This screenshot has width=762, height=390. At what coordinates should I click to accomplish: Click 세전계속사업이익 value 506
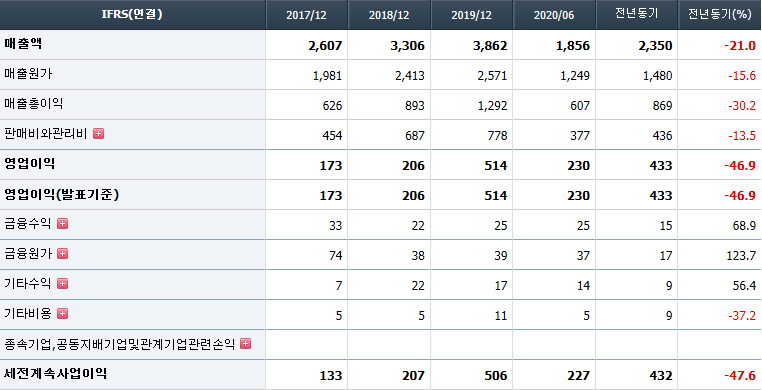[x=496, y=376]
